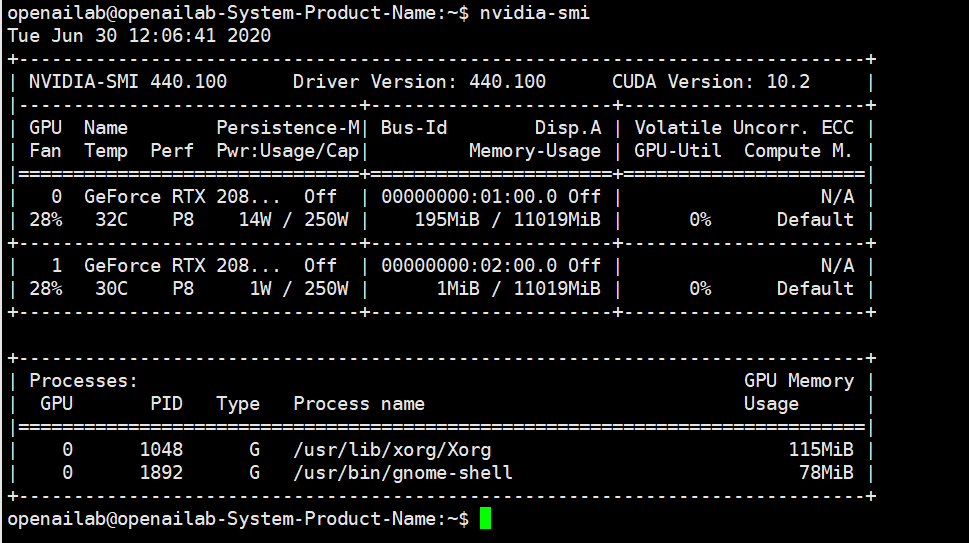Click the PID column header
Image resolution: width=969 pixels, height=543 pixels.
coord(166,404)
